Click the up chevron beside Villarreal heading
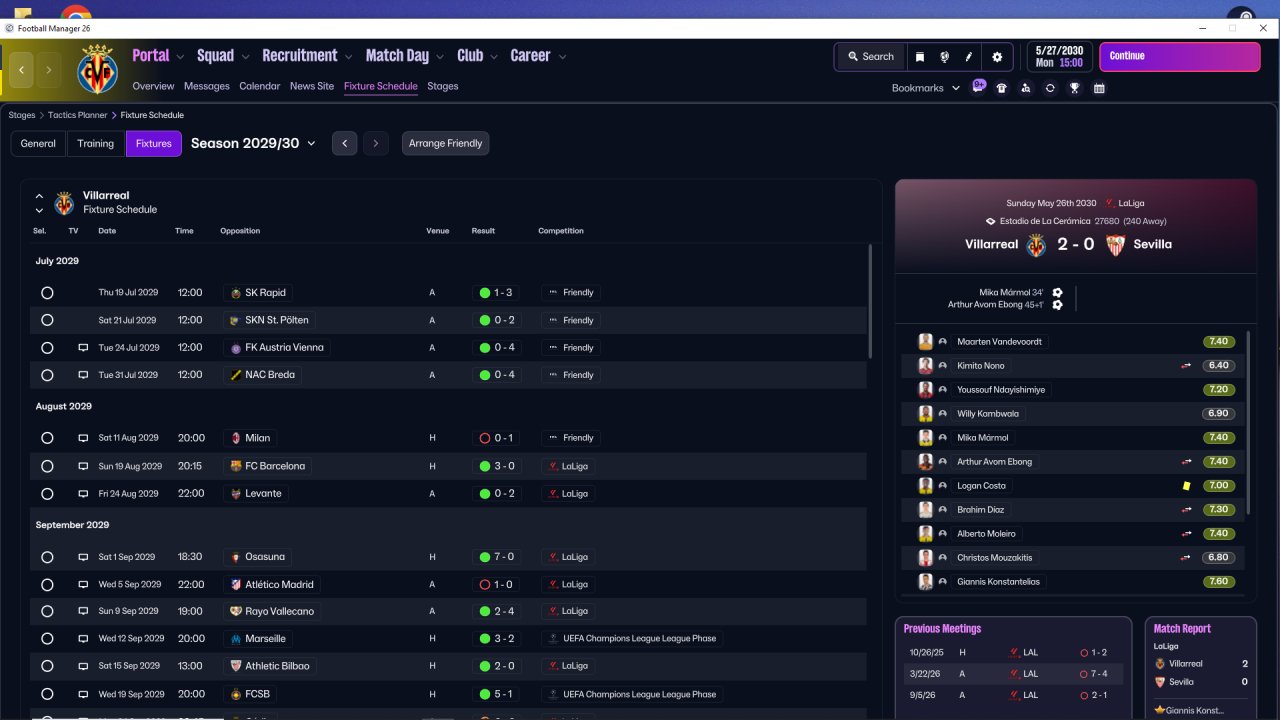Screen dimensions: 1280x720 click(x=39, y=197)
